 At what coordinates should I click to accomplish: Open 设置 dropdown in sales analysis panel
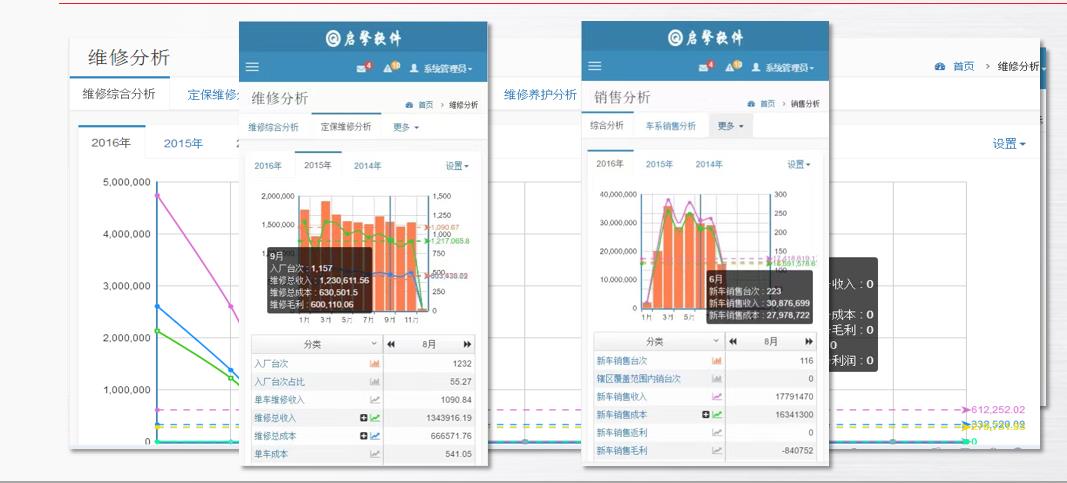pyautogui.click(x=797, y=164)
